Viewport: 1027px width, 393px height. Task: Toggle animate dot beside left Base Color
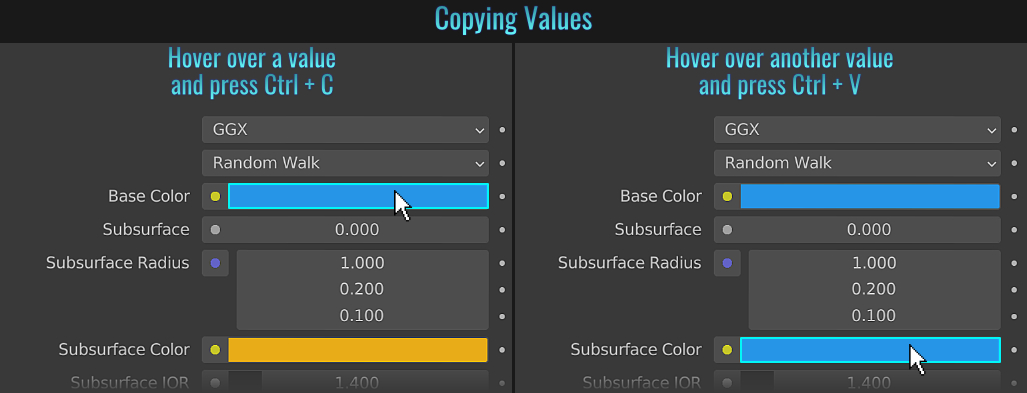(502, 196)
